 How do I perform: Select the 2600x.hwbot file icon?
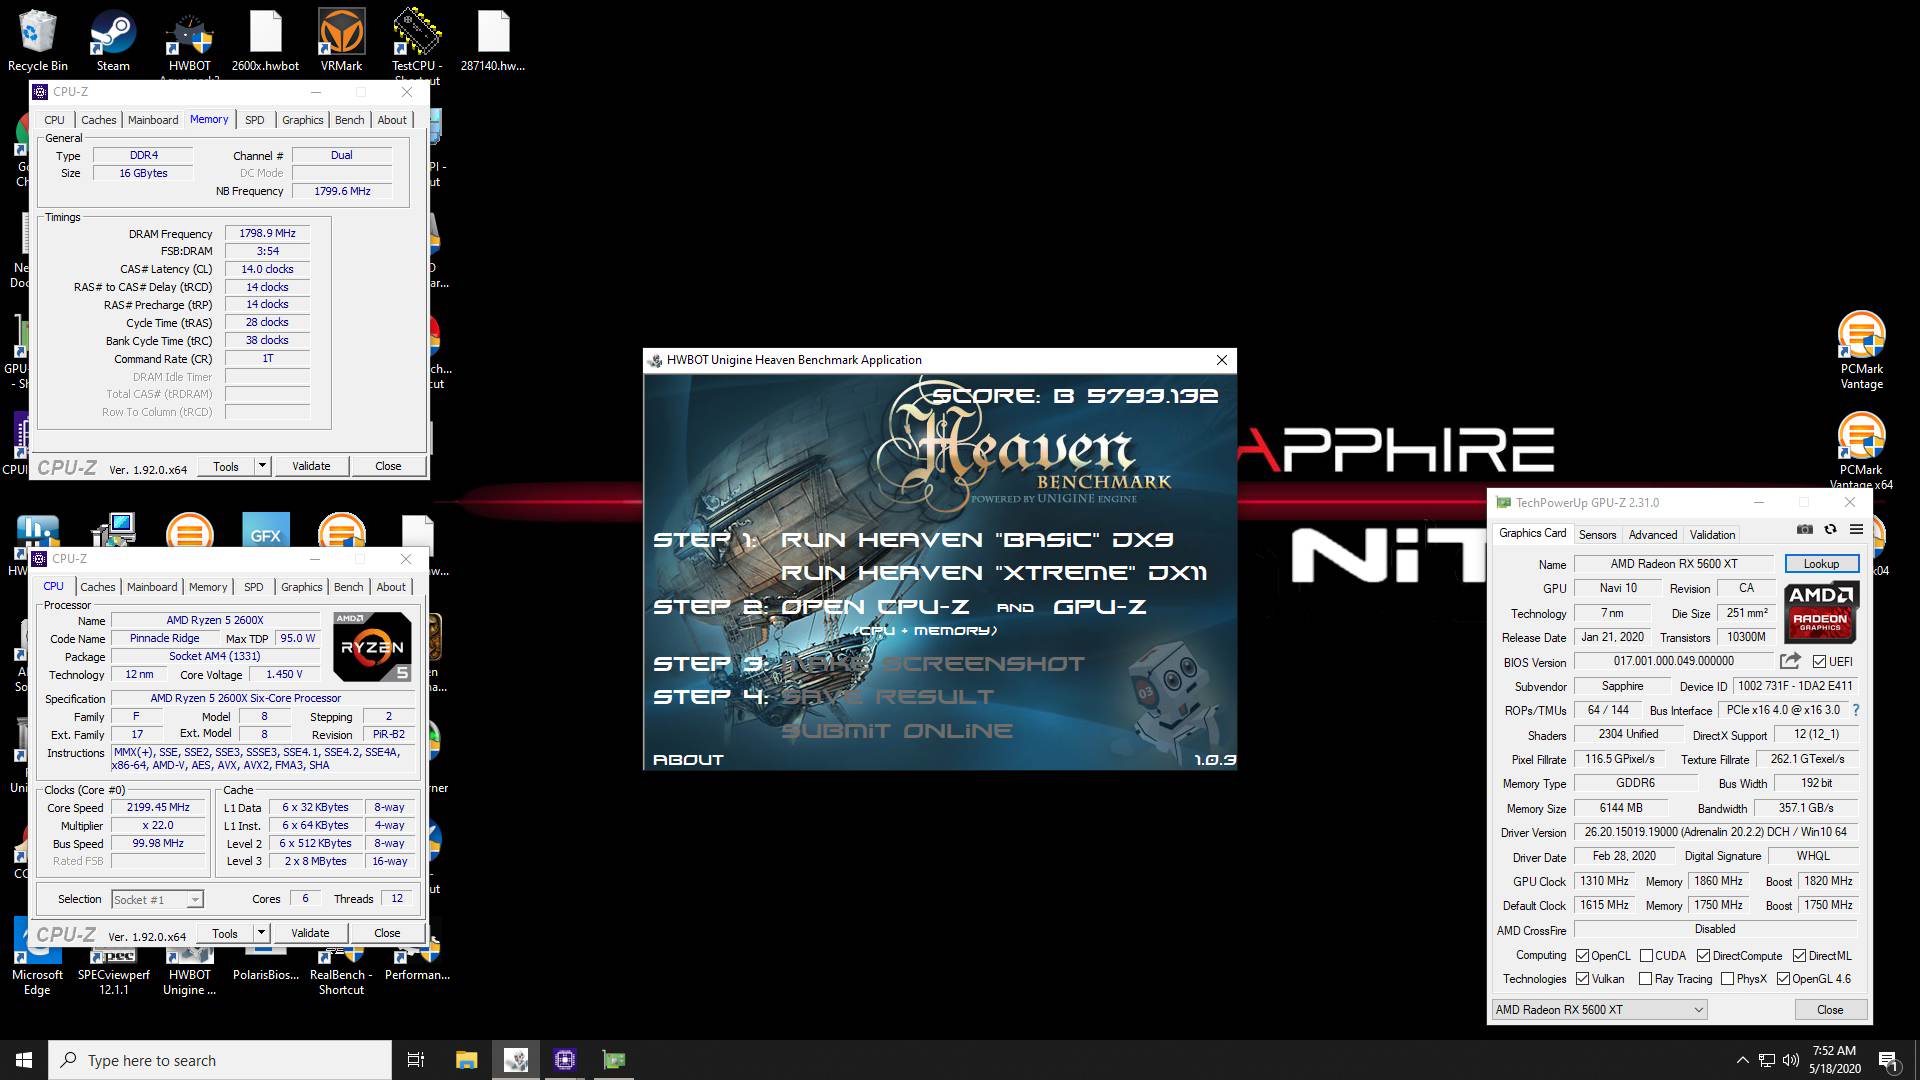265,40
